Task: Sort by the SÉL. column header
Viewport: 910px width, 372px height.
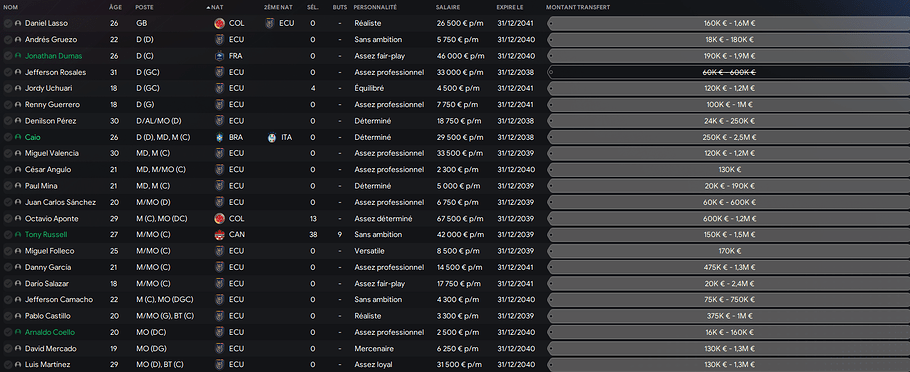Action: (312, 8)
